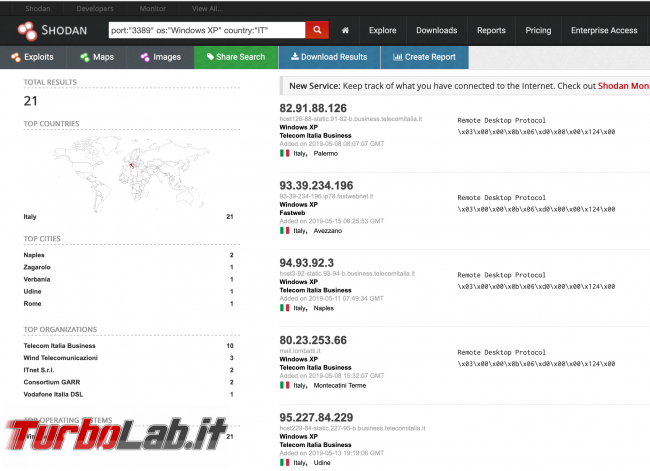Screen dimensions: 650x471
Task: Click Fastweb organization in second result
Action: (x=292, y=213)
